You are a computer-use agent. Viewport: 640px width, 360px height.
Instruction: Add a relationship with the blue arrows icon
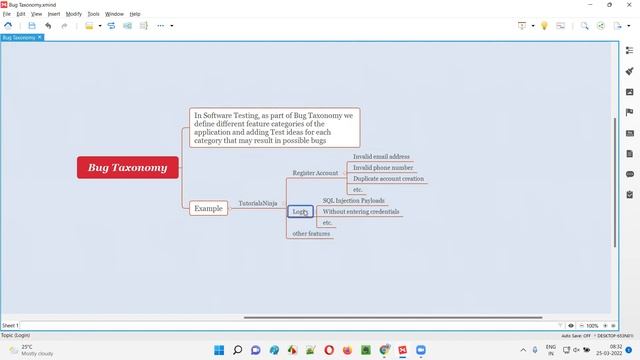click(x=111, y=26)
